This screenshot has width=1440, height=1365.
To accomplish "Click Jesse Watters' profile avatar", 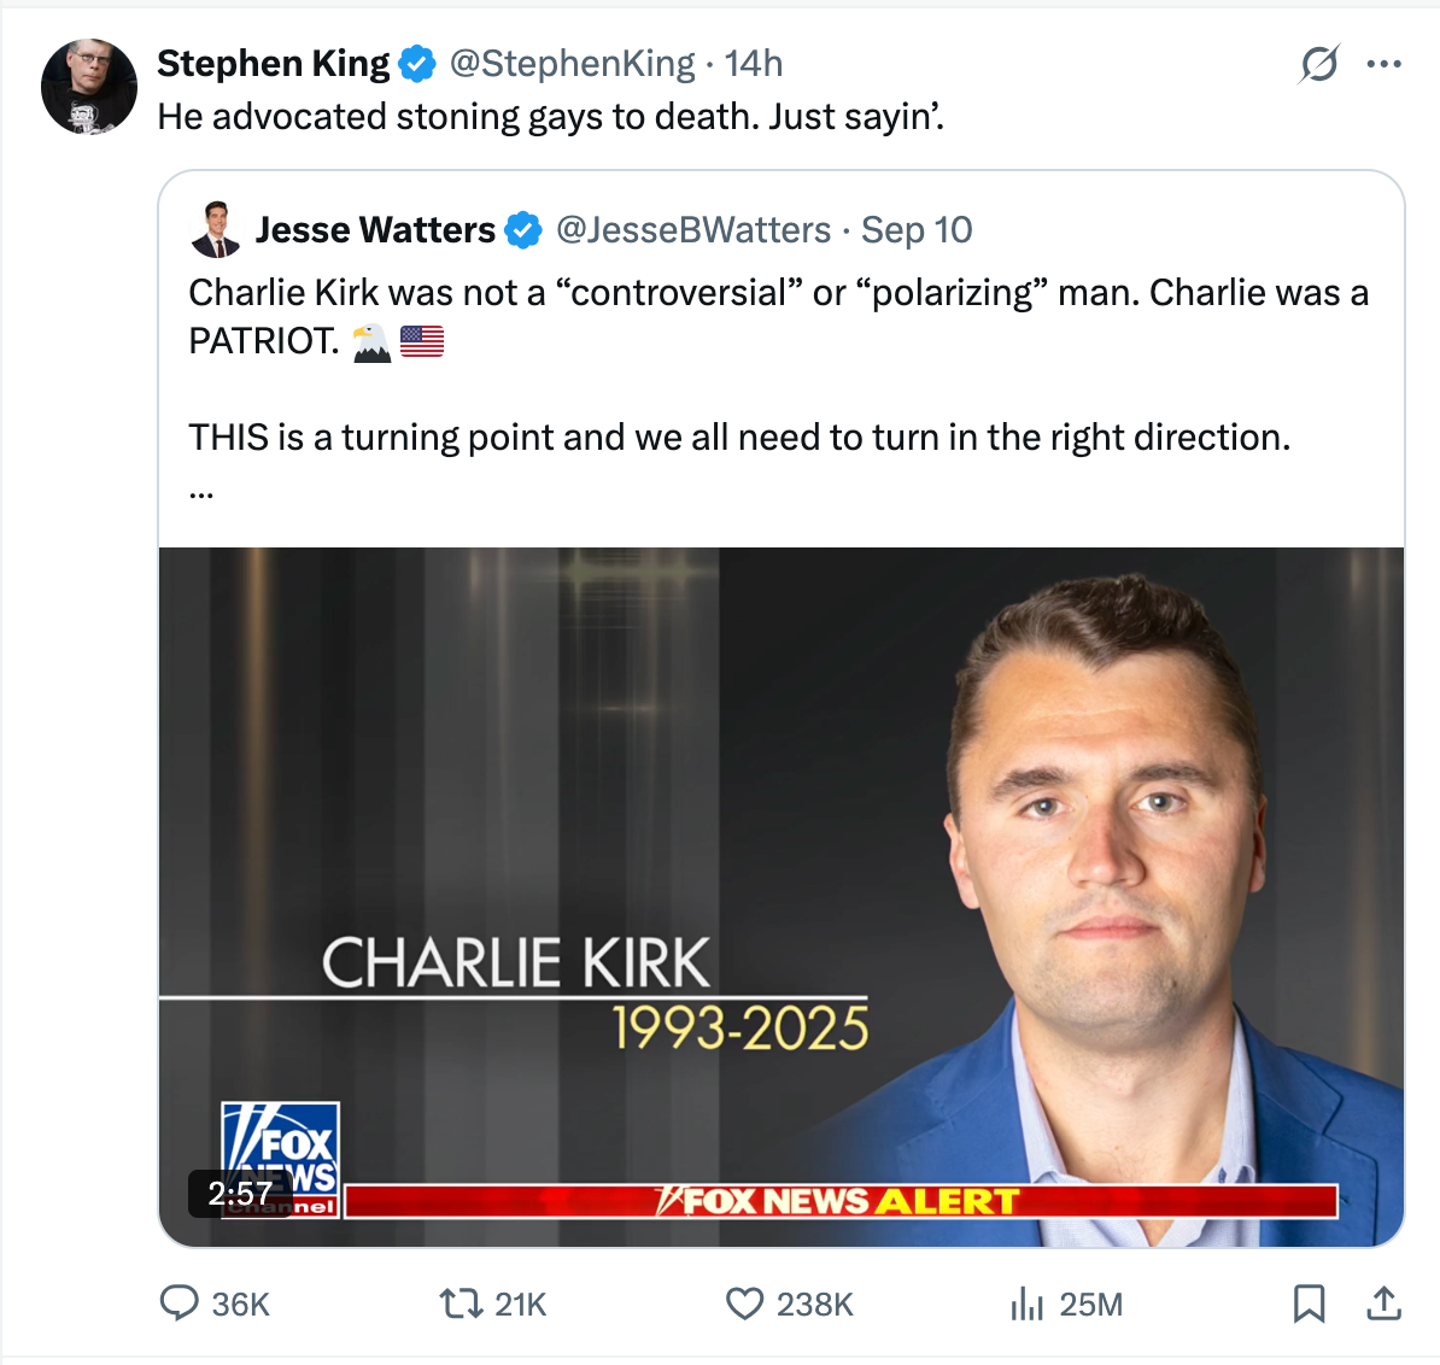I will [215, 229].
